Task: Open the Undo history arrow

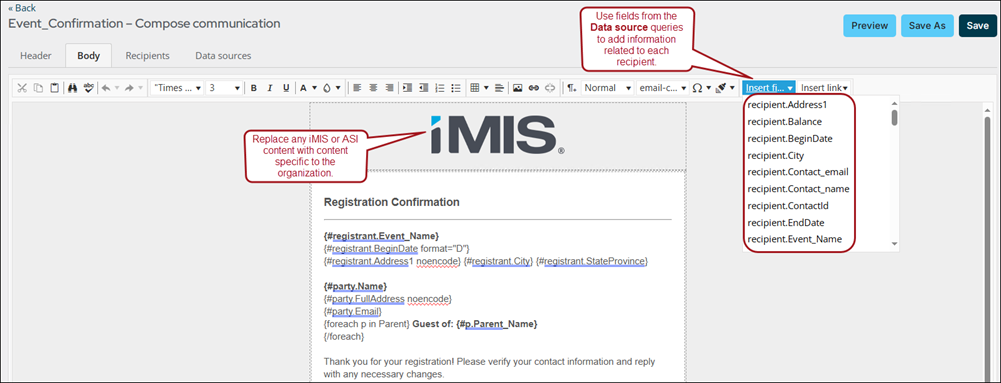Action: pos(117,88)
